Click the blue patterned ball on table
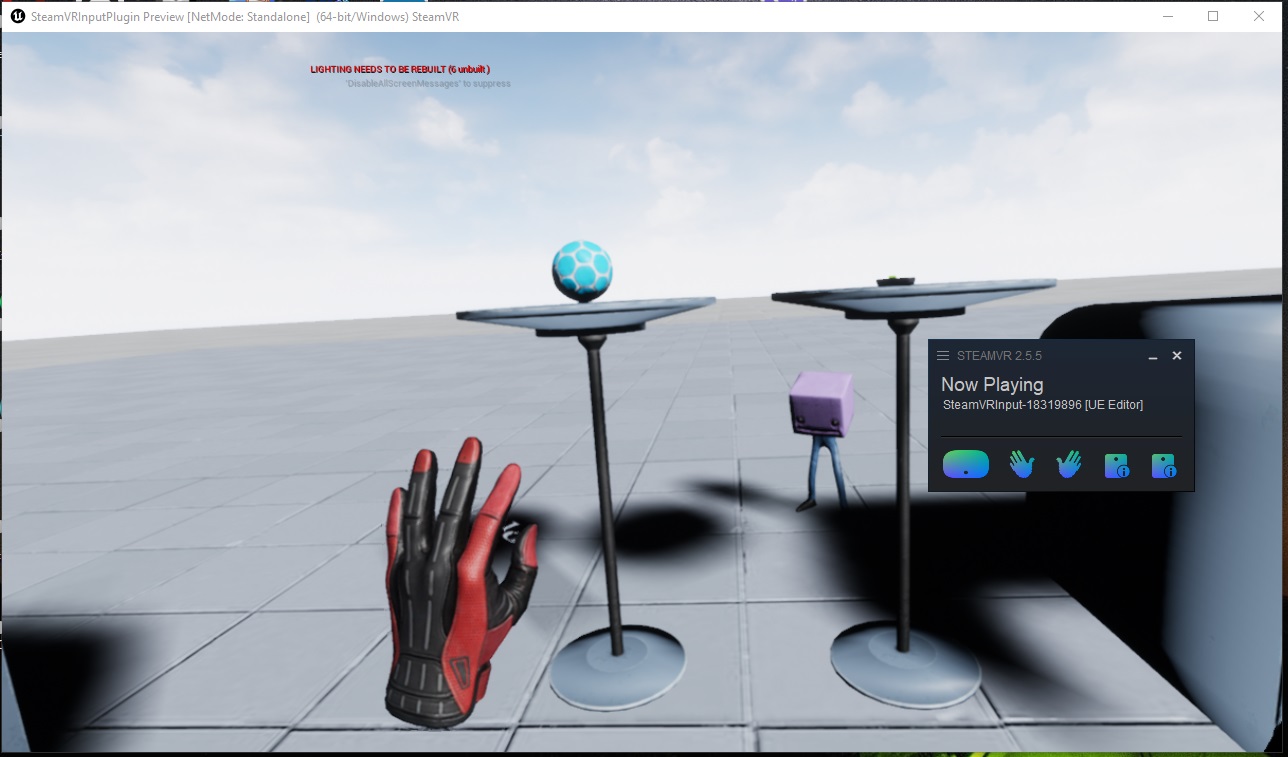 pyautogui.click(x=582, y=270)
